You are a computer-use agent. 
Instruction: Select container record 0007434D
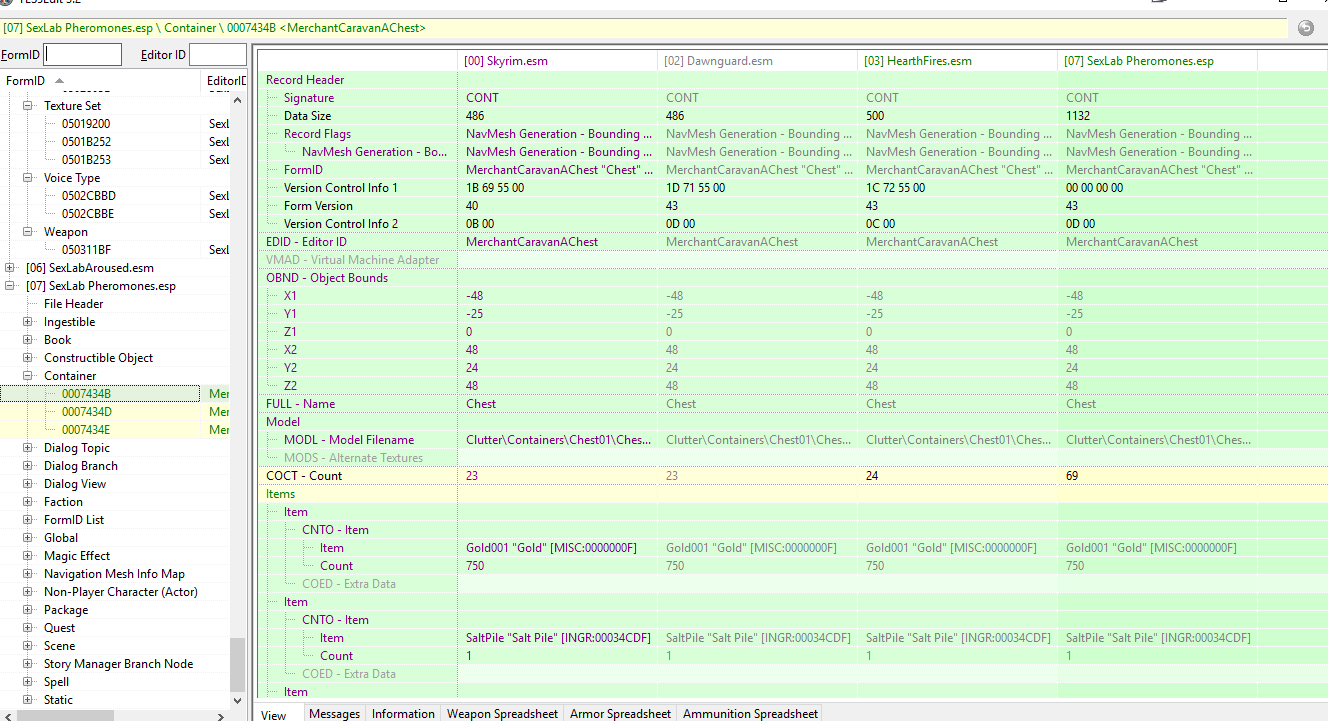pos(87,412)
